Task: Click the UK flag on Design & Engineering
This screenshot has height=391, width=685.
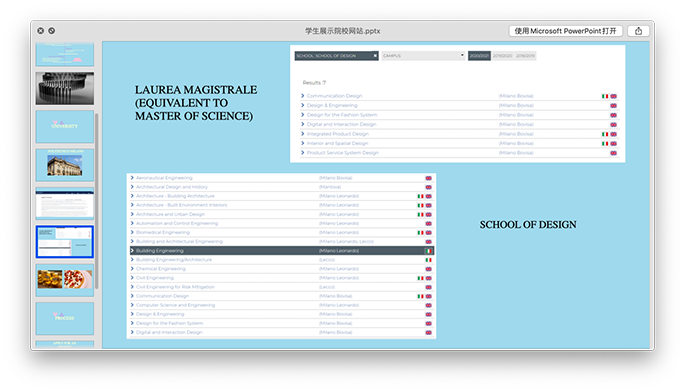Action: [613, 106]
